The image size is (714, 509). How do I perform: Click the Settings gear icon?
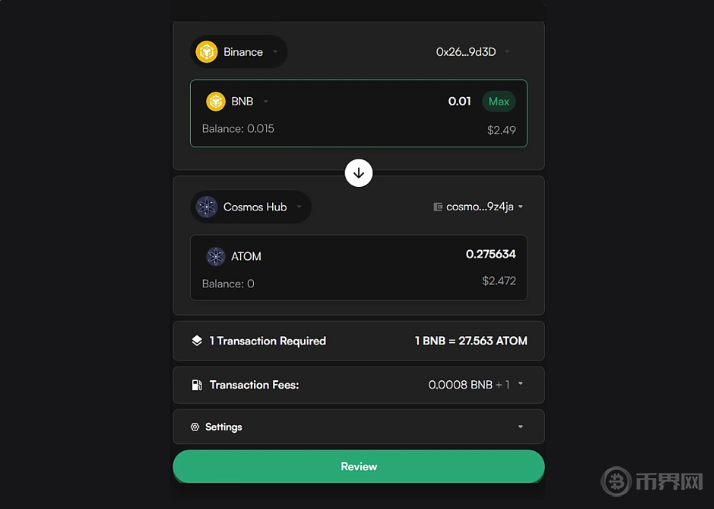195,427
